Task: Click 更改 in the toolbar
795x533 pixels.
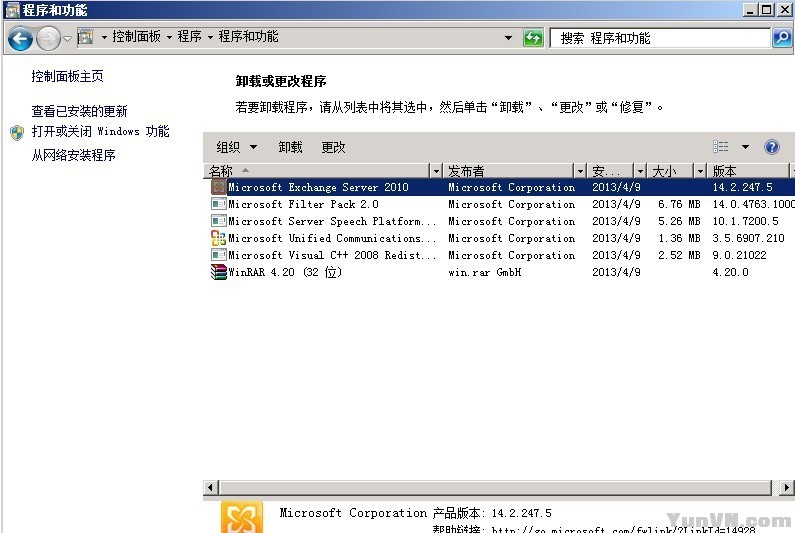Action: click(333, 147)
